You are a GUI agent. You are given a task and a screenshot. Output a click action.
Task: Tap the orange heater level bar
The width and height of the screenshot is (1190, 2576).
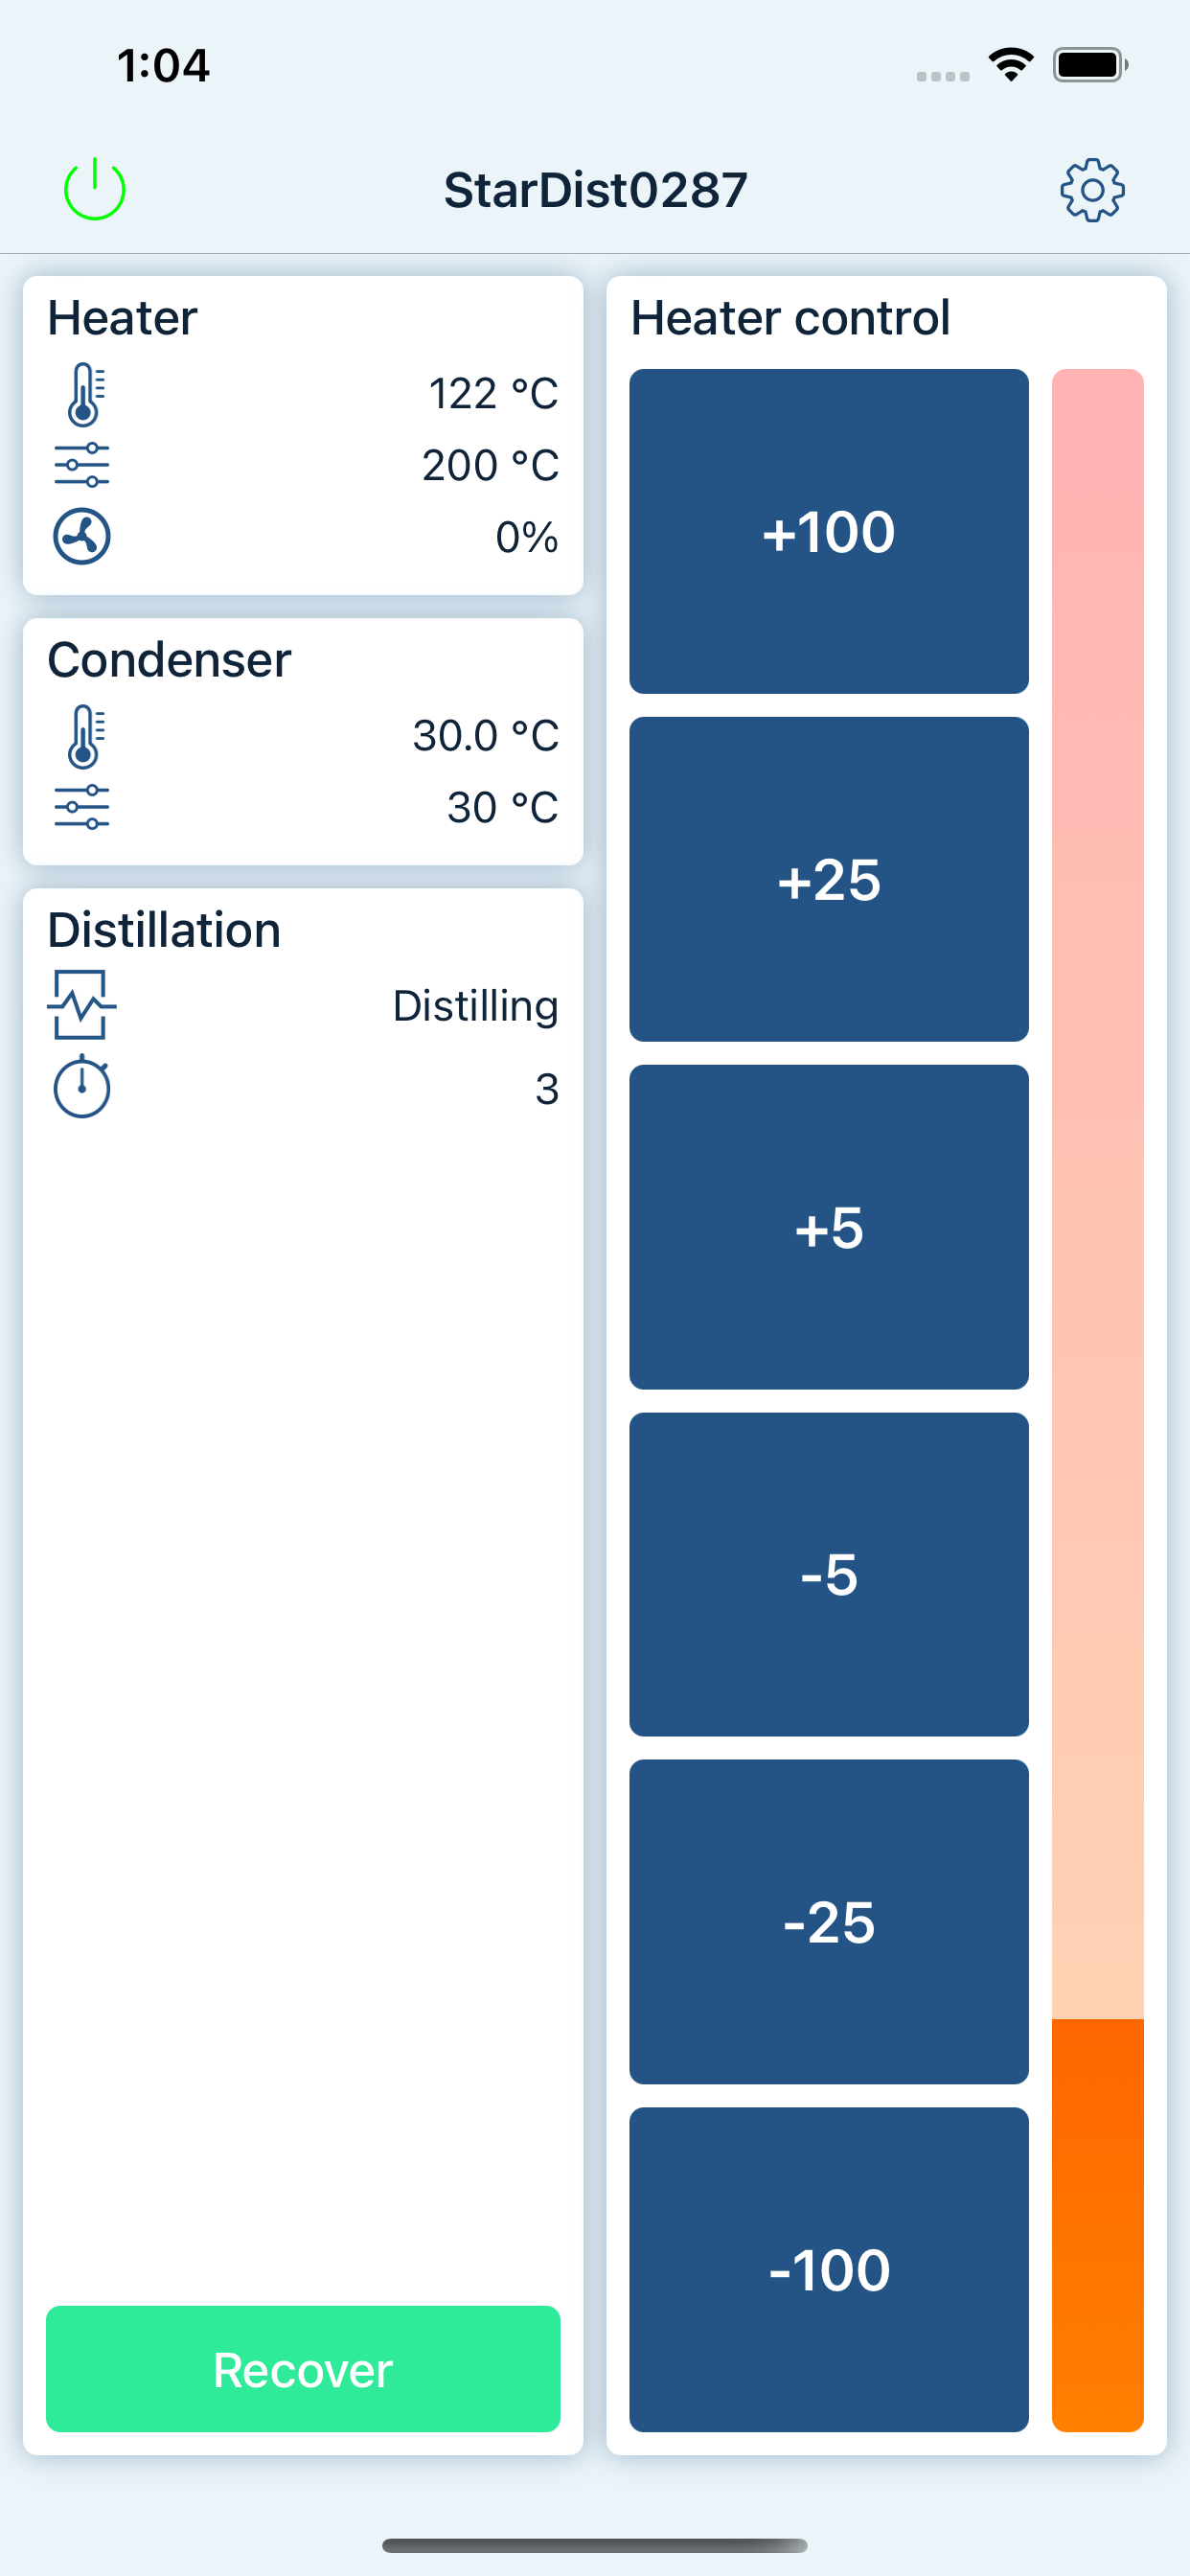[x=1097, y=2225]
